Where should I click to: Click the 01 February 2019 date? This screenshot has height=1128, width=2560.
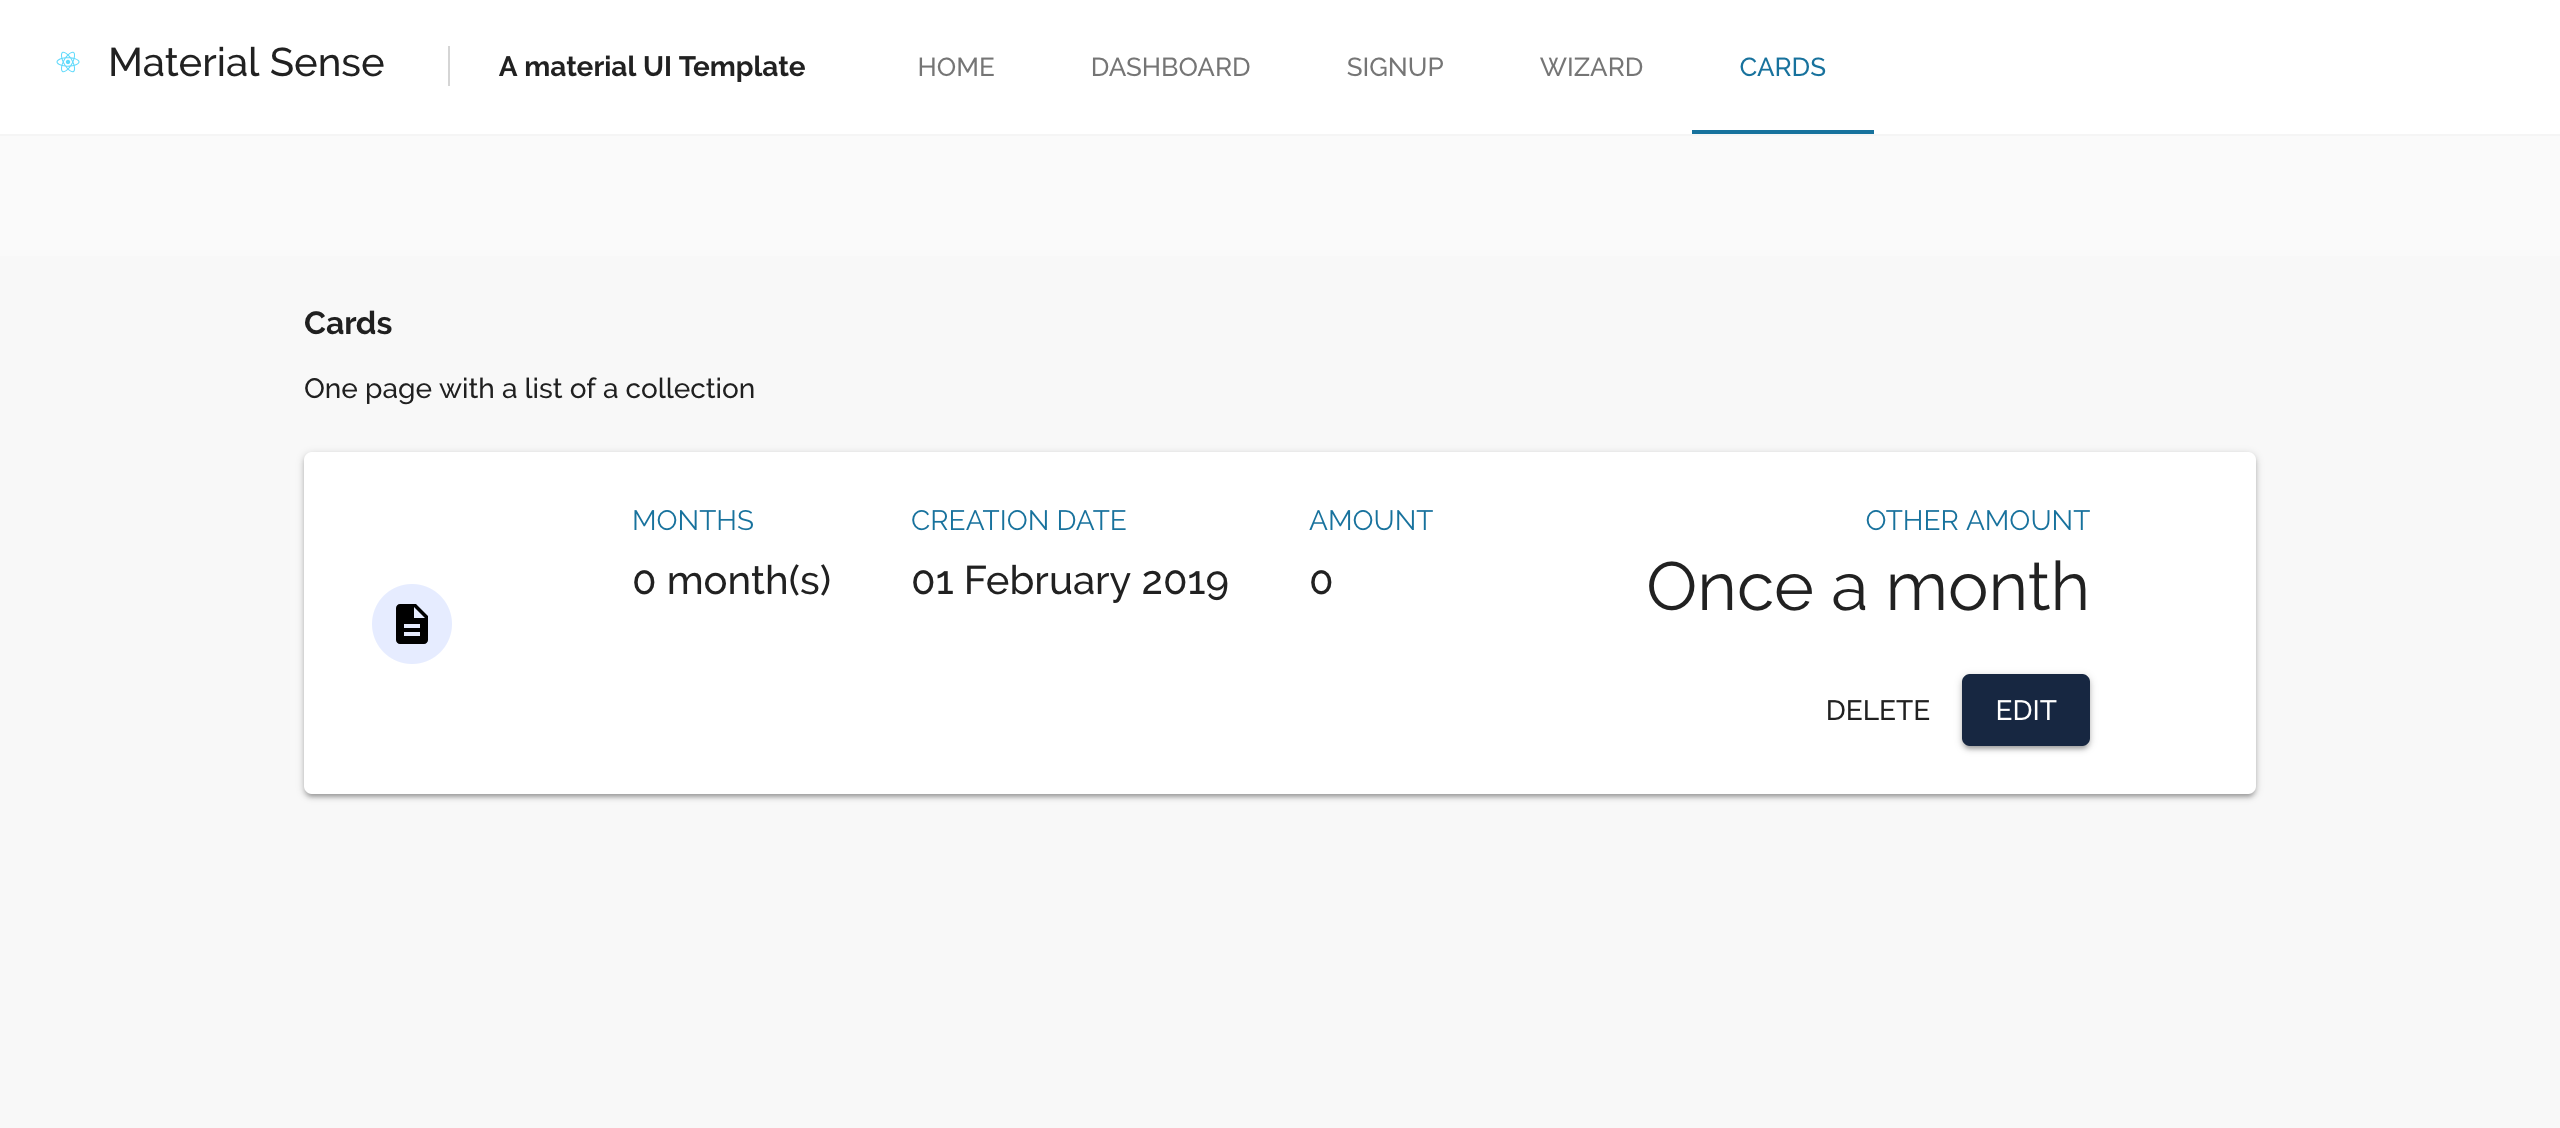point(1069,581)
